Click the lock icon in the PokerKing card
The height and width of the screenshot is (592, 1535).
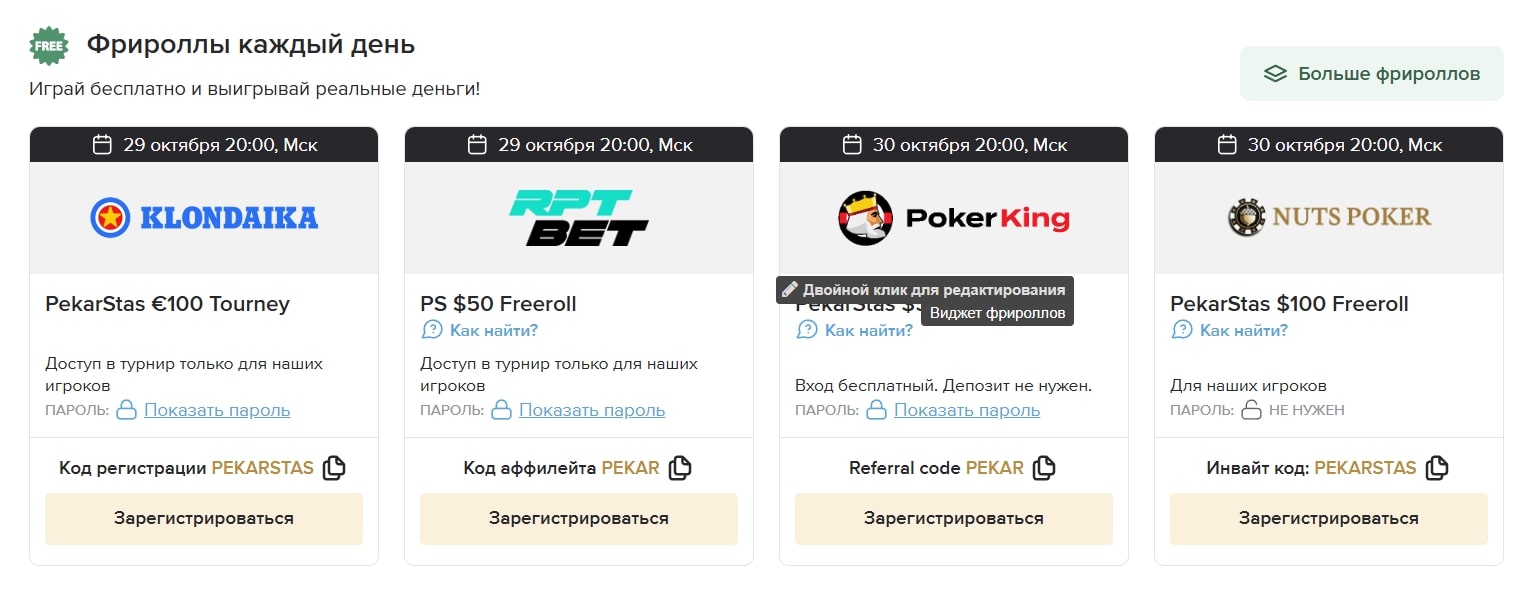pos(876,410)
